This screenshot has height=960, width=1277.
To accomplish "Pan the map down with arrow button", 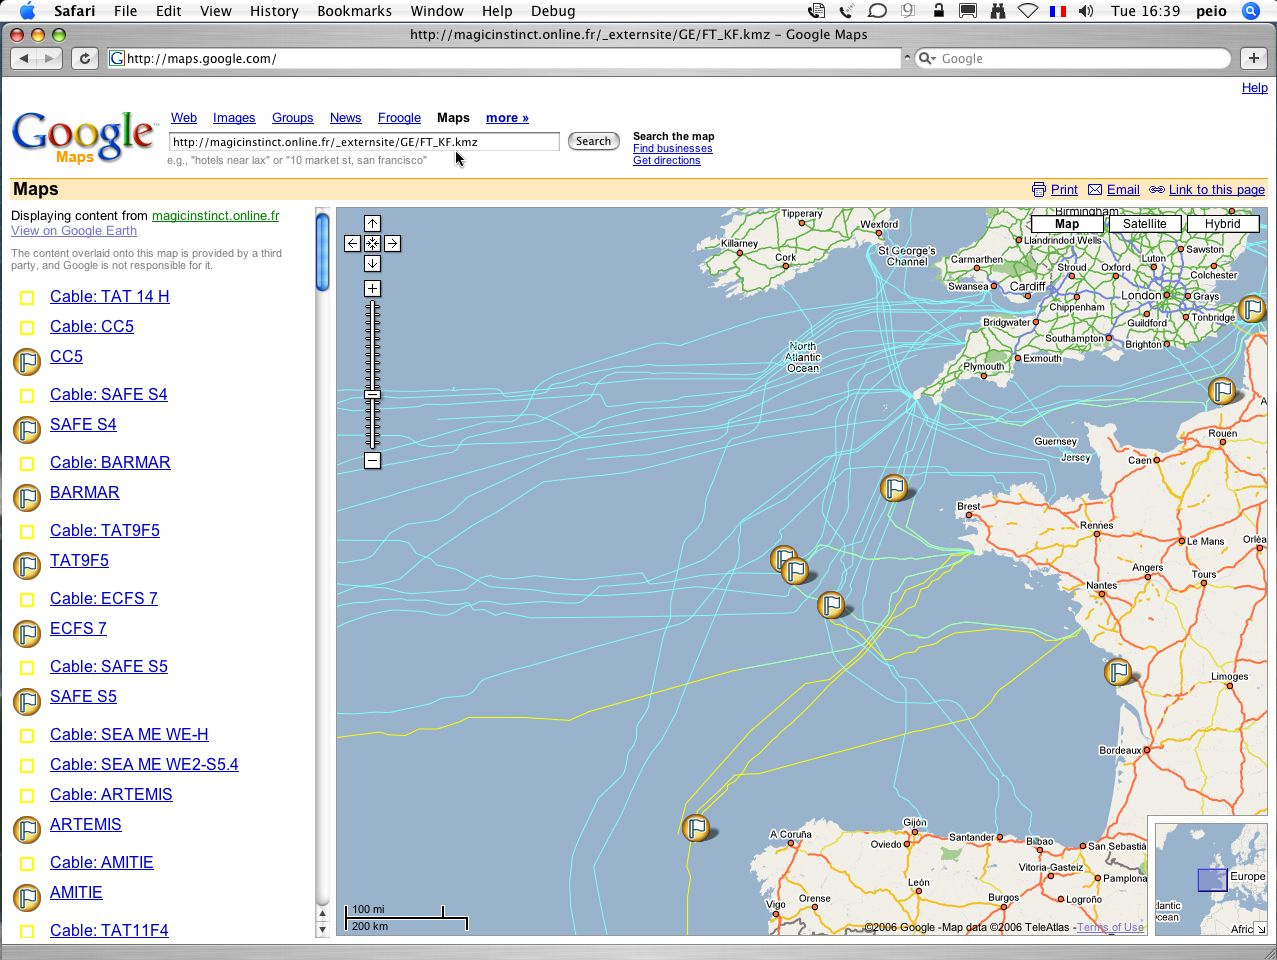I will [x=372, y=263].
